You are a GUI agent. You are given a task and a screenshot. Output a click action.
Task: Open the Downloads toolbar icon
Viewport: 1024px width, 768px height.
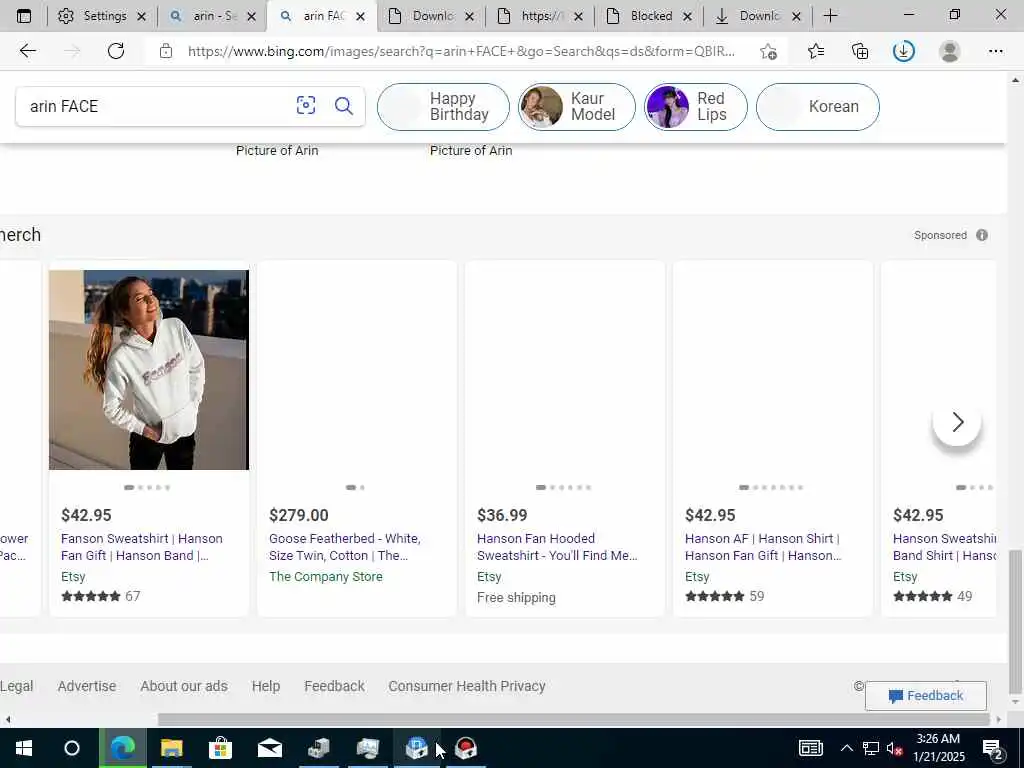click(904, 51)
